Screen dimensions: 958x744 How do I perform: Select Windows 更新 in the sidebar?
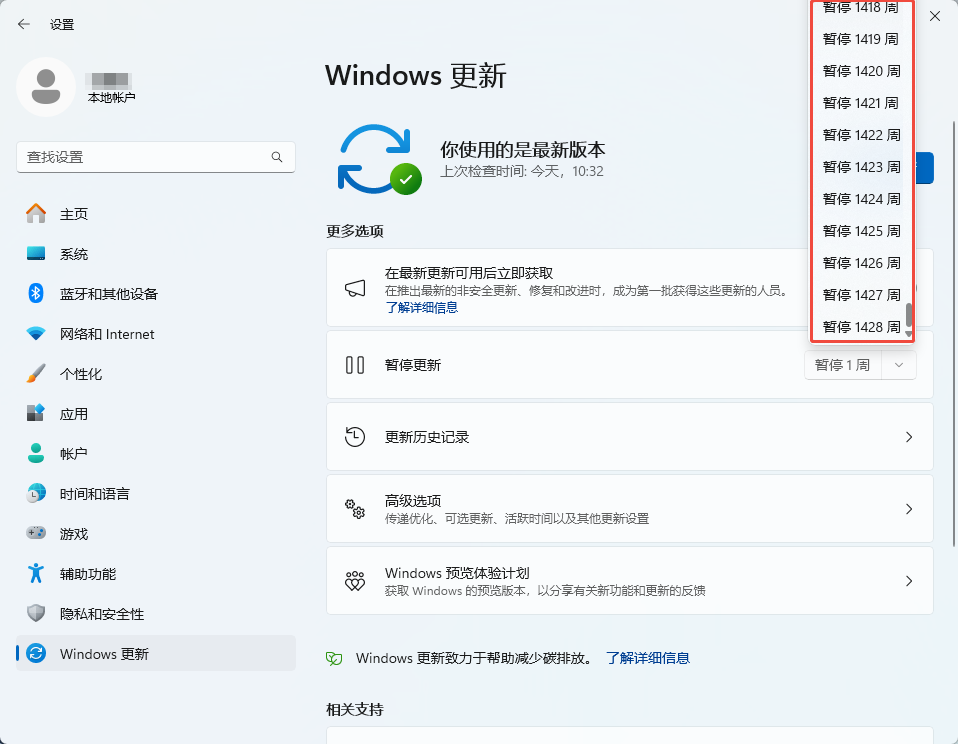coord(156,654)
